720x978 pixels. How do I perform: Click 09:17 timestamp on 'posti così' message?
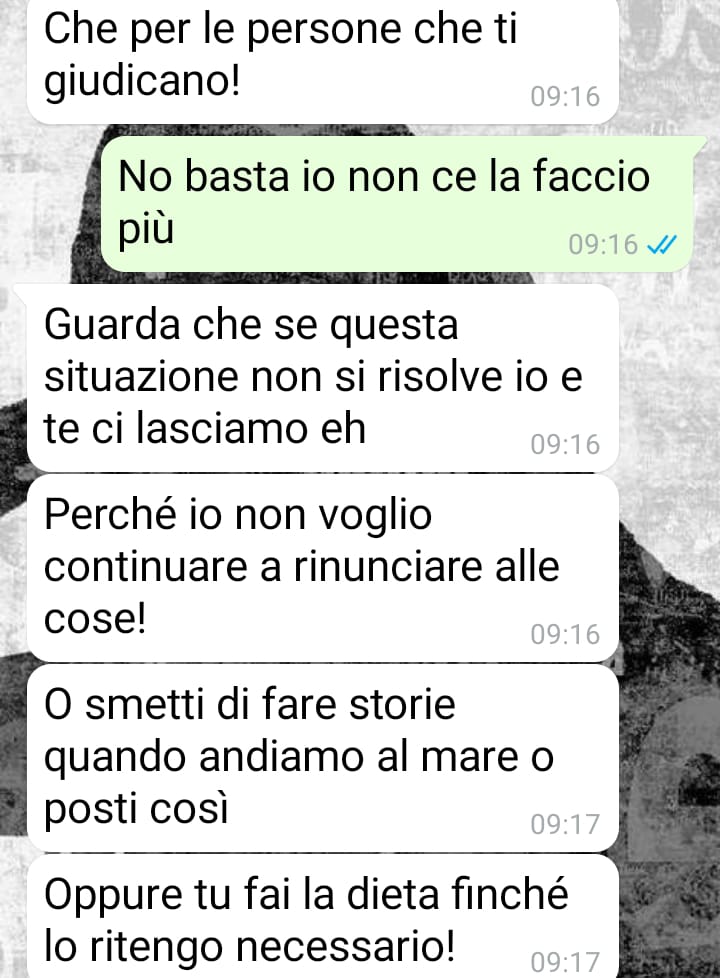(565, 825)
